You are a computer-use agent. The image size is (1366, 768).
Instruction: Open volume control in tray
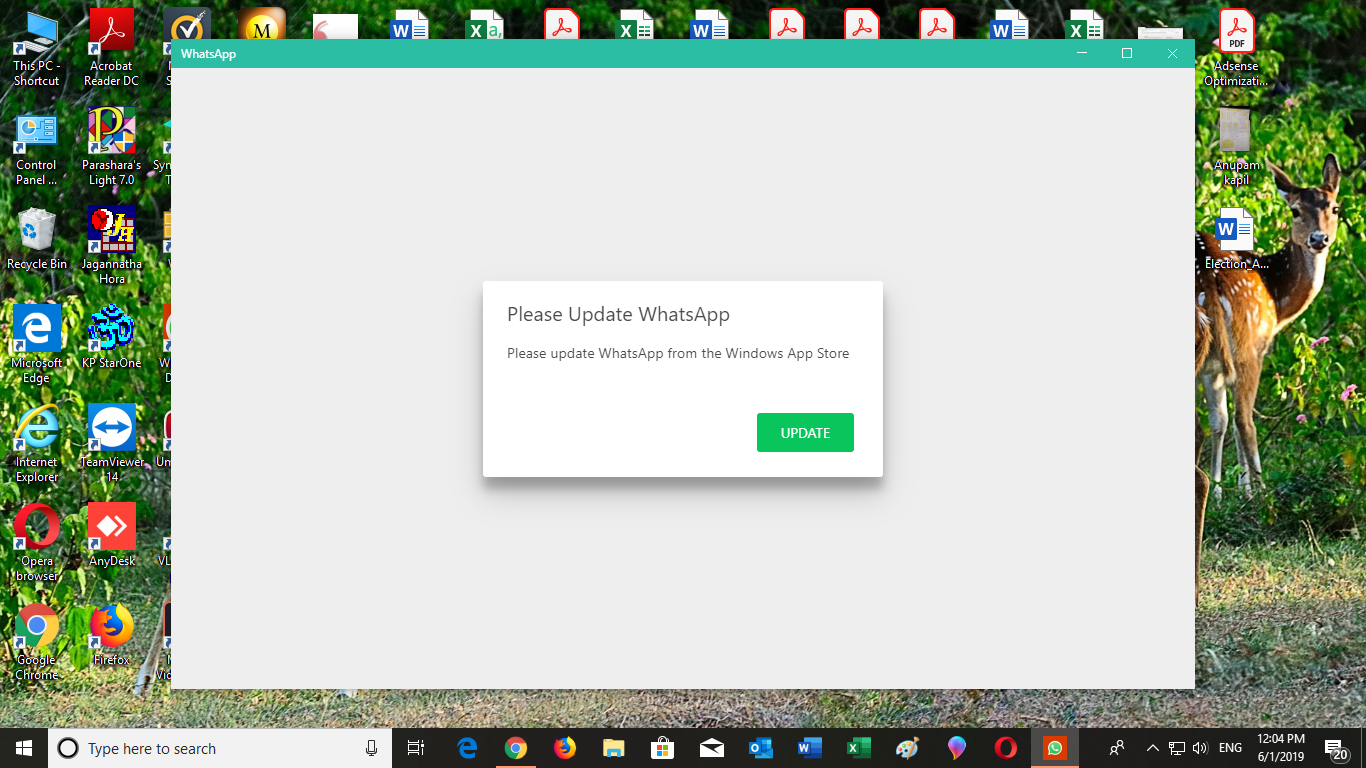coord(1200,748)
